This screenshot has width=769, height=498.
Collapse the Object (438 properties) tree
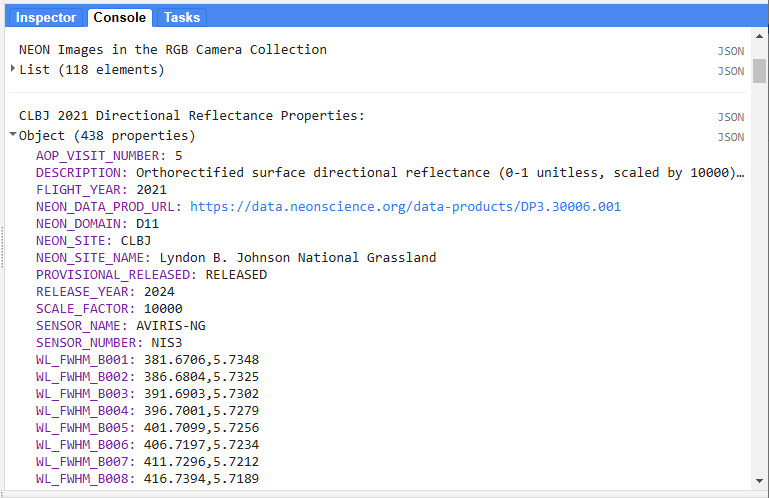[x=13, y=134]
